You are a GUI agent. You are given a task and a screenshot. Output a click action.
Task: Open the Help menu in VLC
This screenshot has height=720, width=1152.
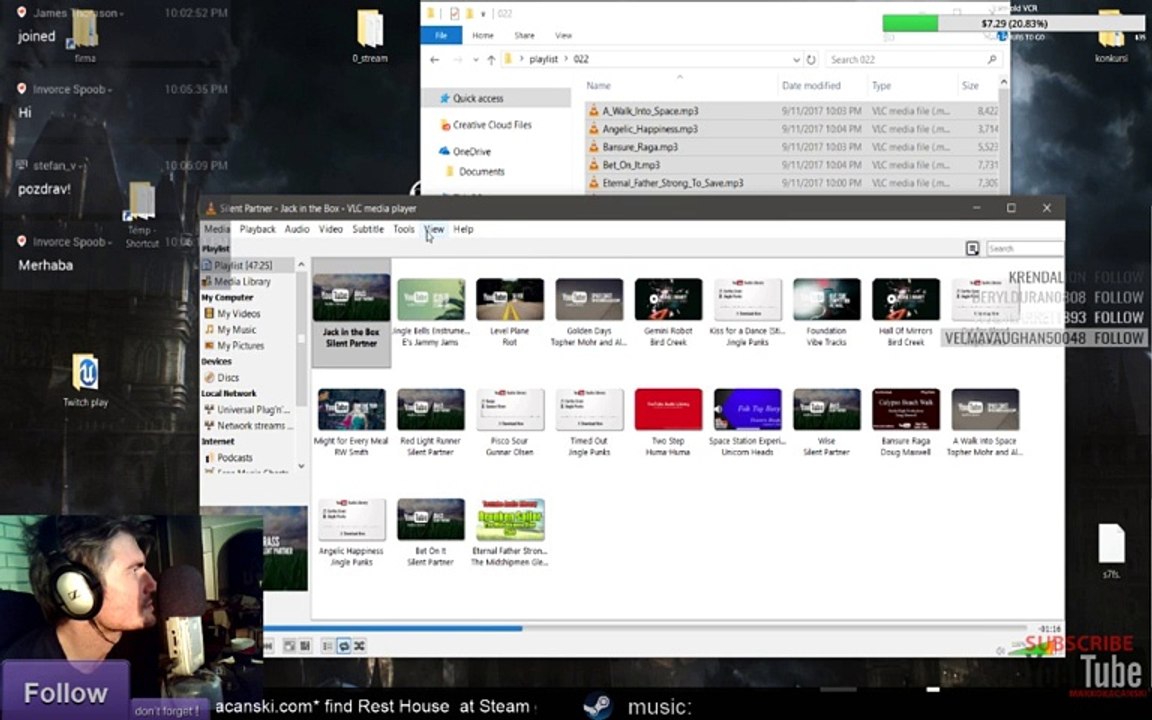pyautogui.click(x=463, y=229)
